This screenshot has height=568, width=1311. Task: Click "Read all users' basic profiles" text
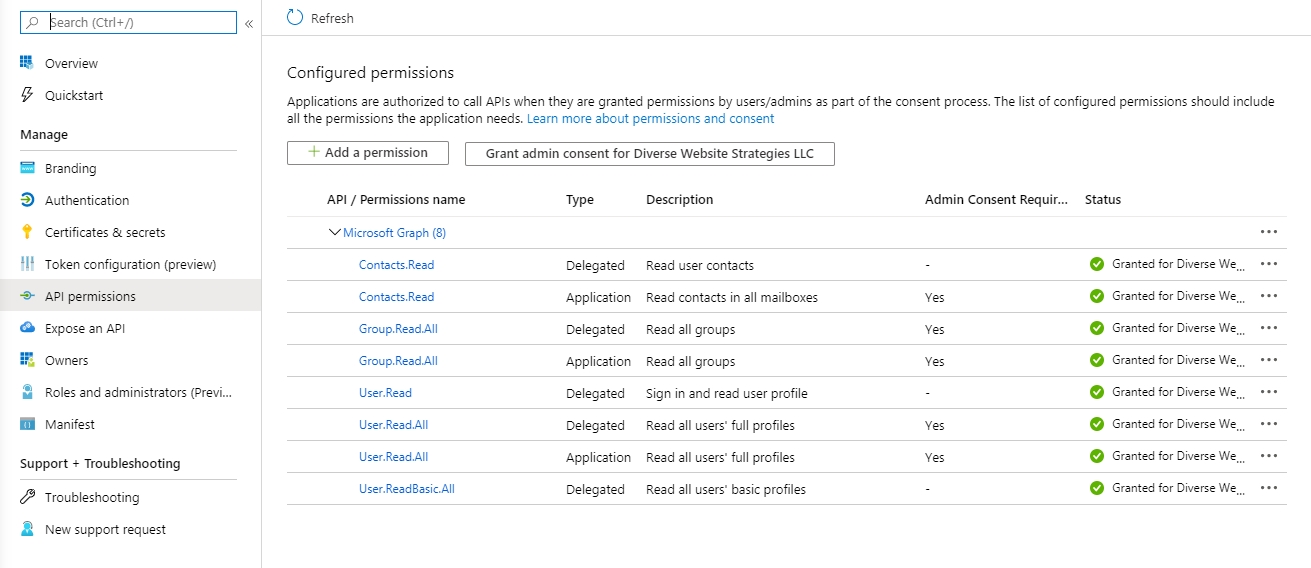(726, 489)
